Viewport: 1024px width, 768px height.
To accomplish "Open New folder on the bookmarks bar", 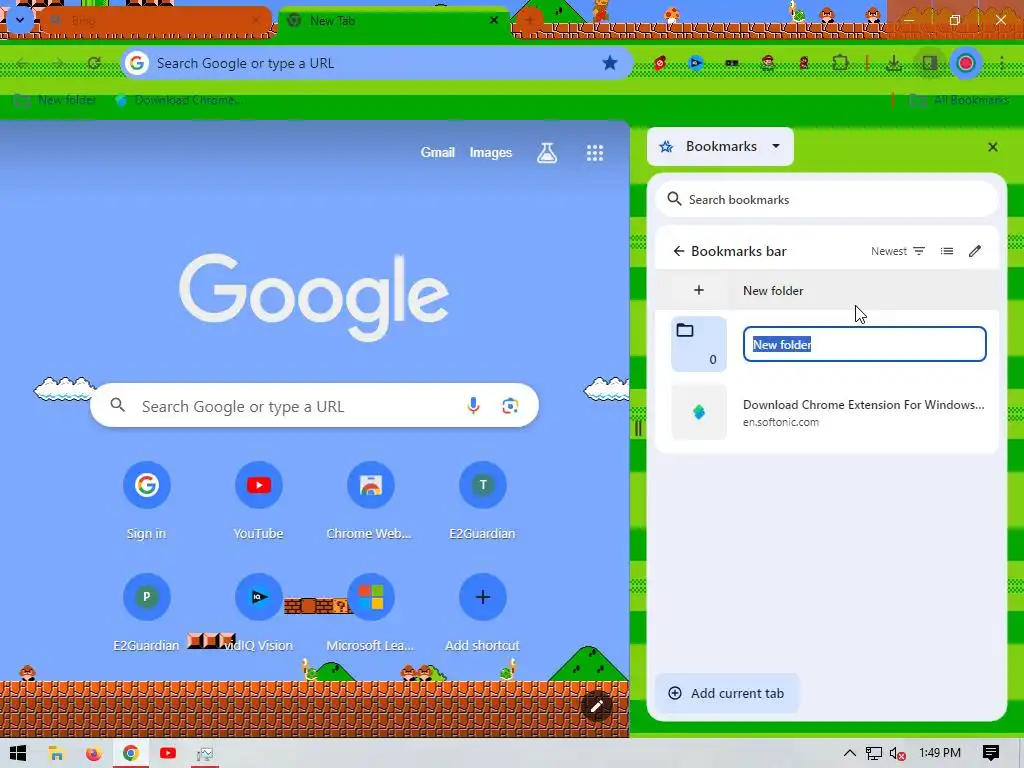I will tap(55, 100).
